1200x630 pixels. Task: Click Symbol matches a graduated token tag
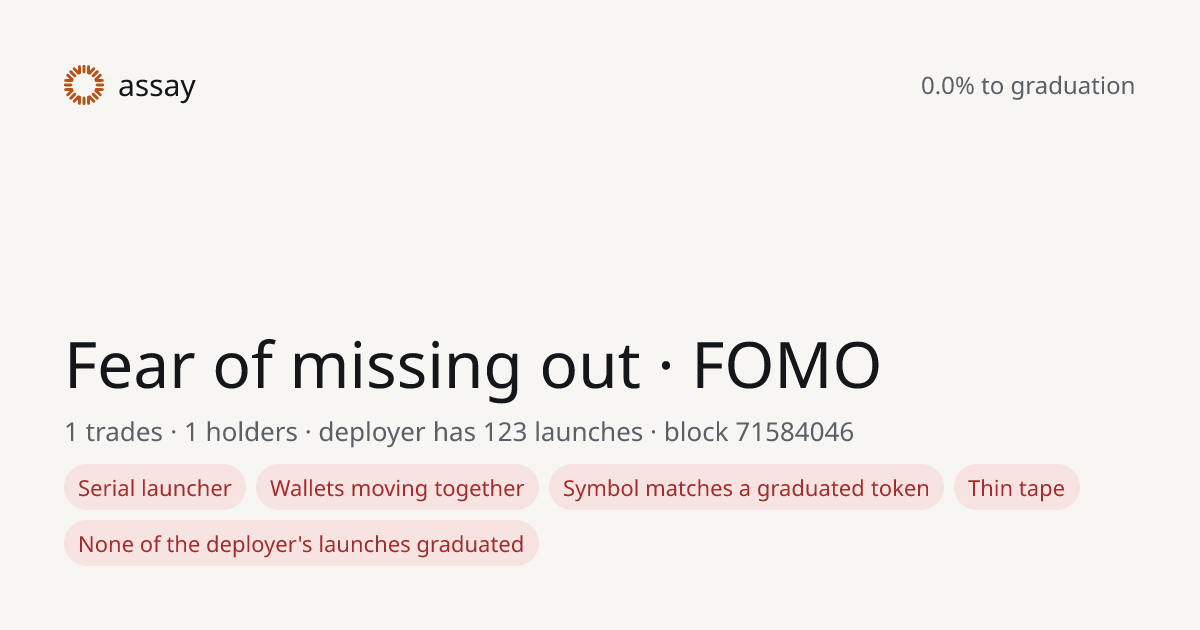pyautogui.click(x=746, y=488)
